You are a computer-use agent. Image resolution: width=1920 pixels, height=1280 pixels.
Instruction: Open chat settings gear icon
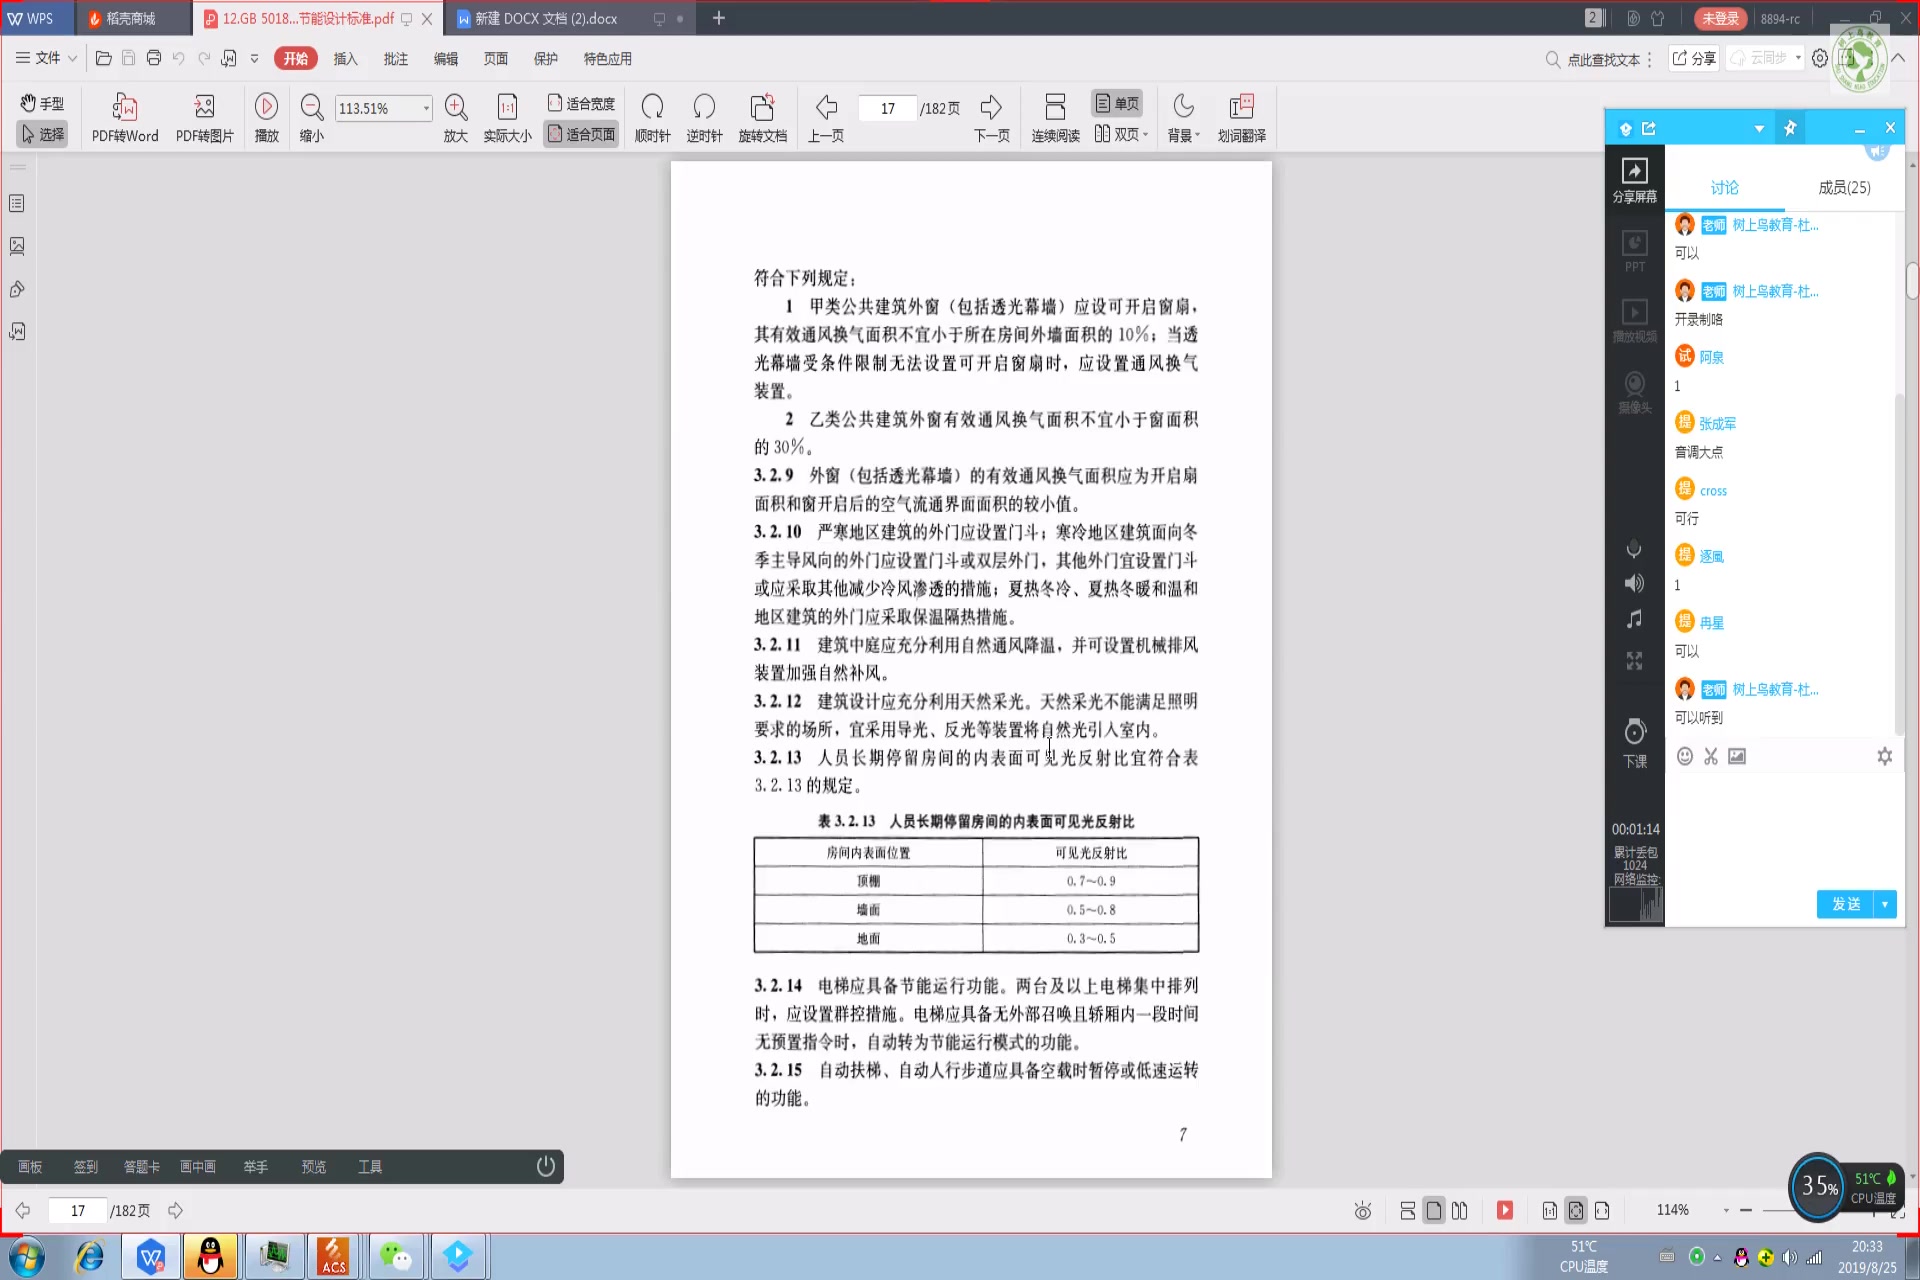(1884, 756)
